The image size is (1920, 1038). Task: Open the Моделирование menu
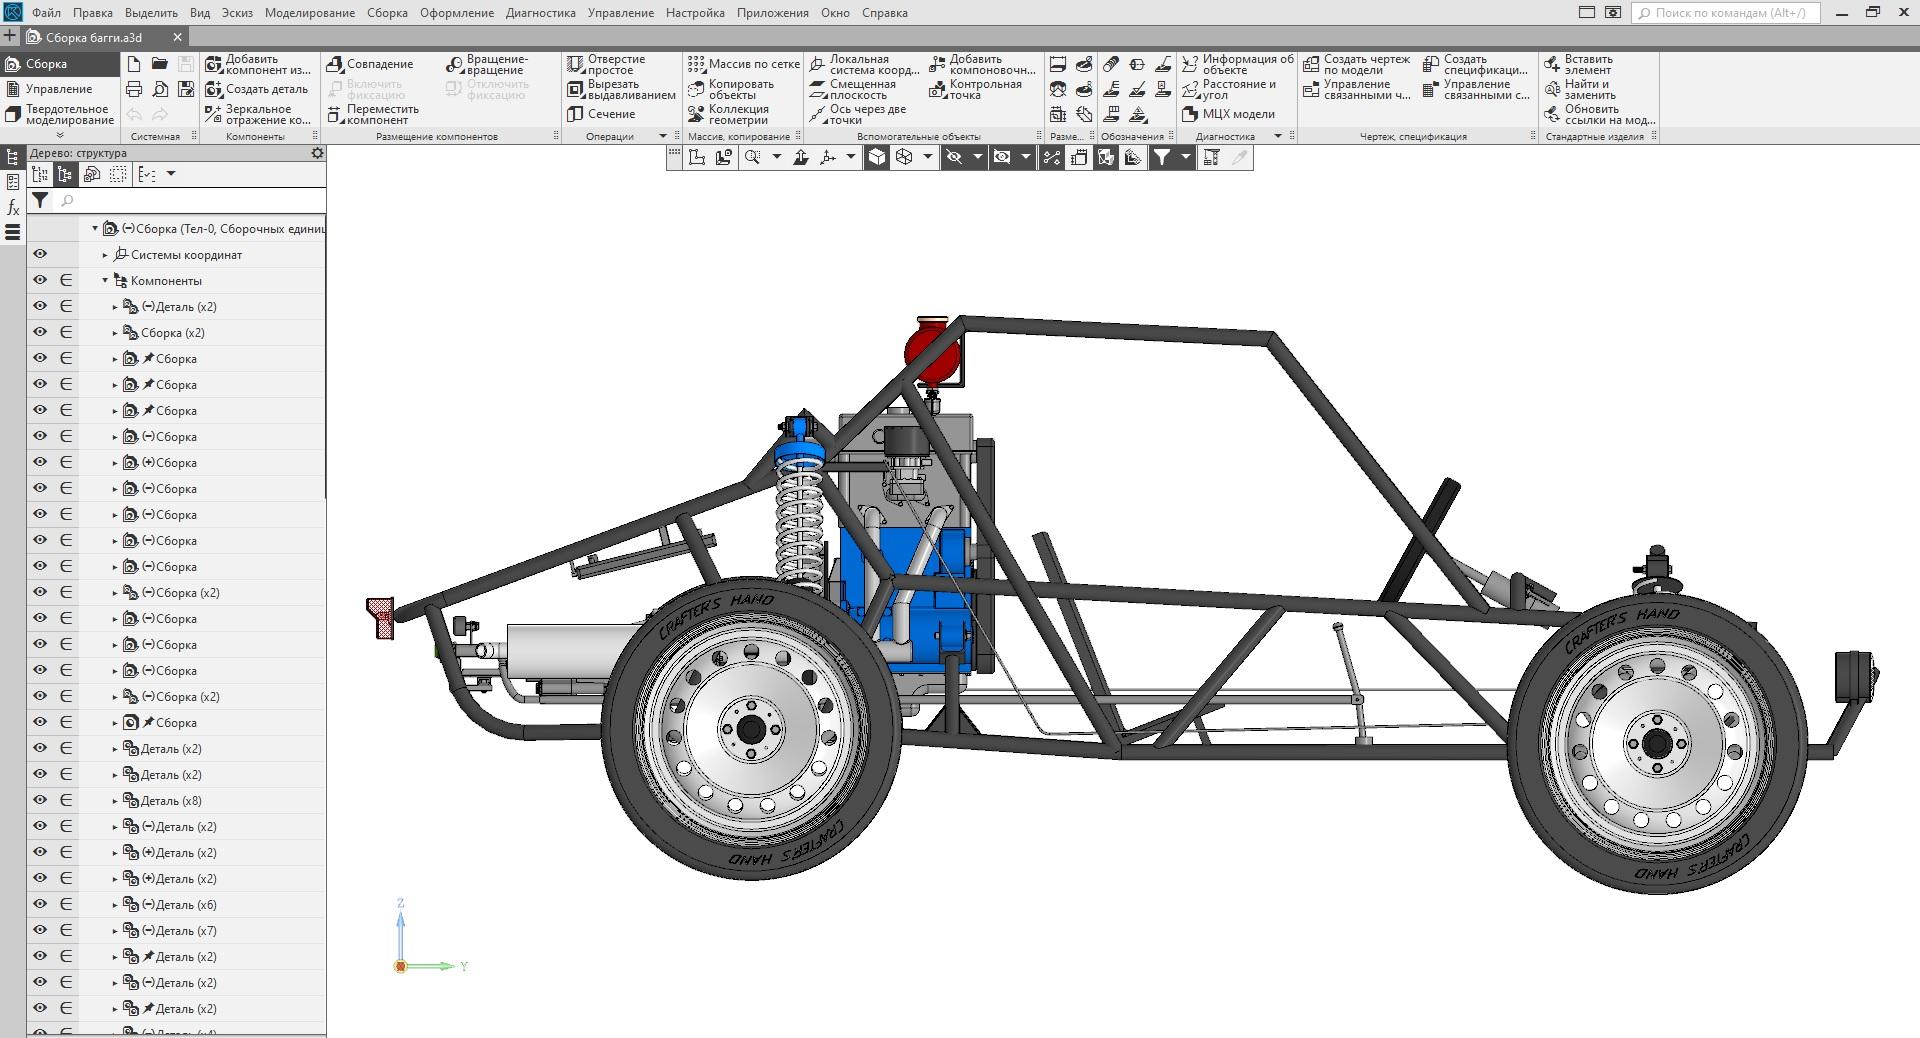click(x=309, y=13)
